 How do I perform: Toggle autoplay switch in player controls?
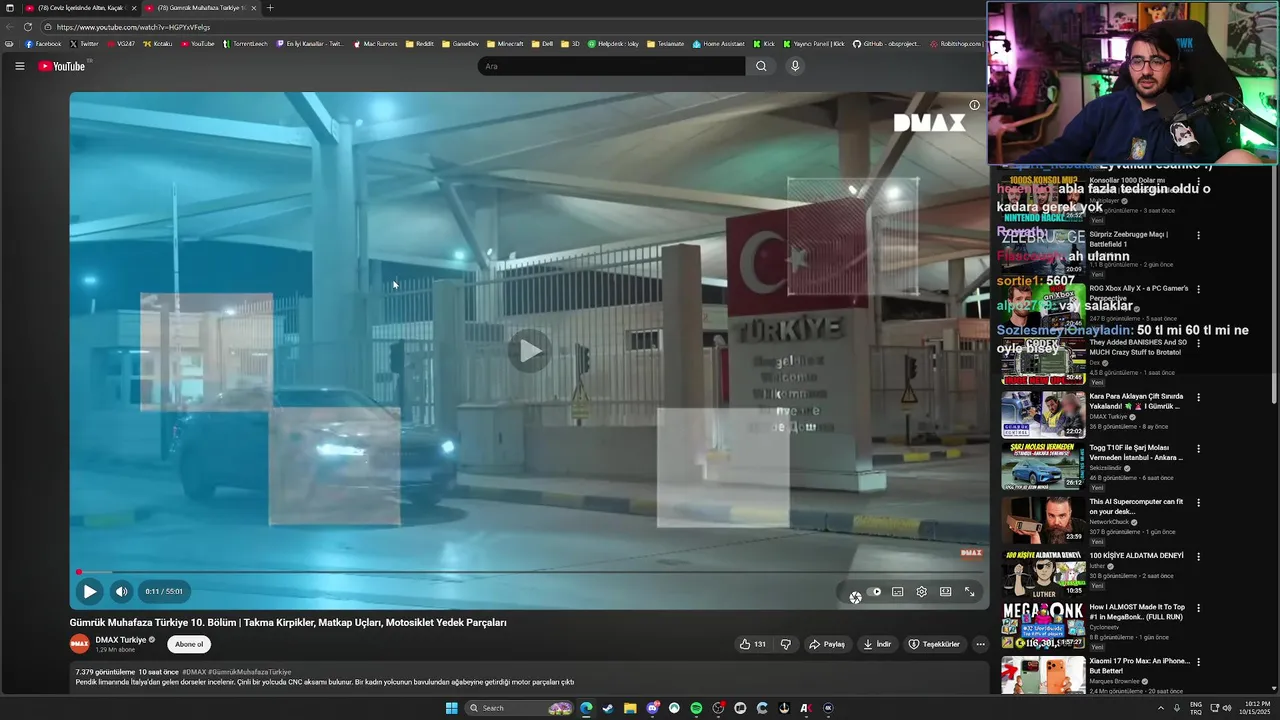coord(873,592)
